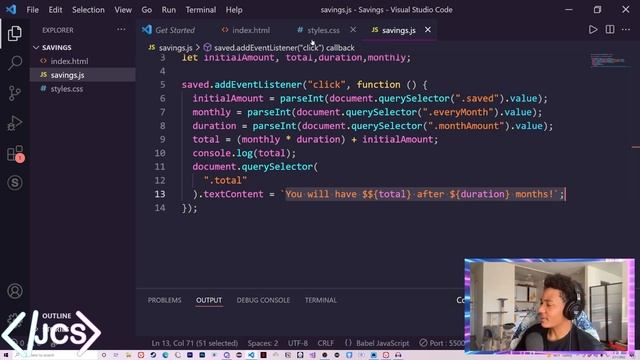Select savings.js in the explorer
The width and height of the screenshot is (640, 360).
[82, 75]
